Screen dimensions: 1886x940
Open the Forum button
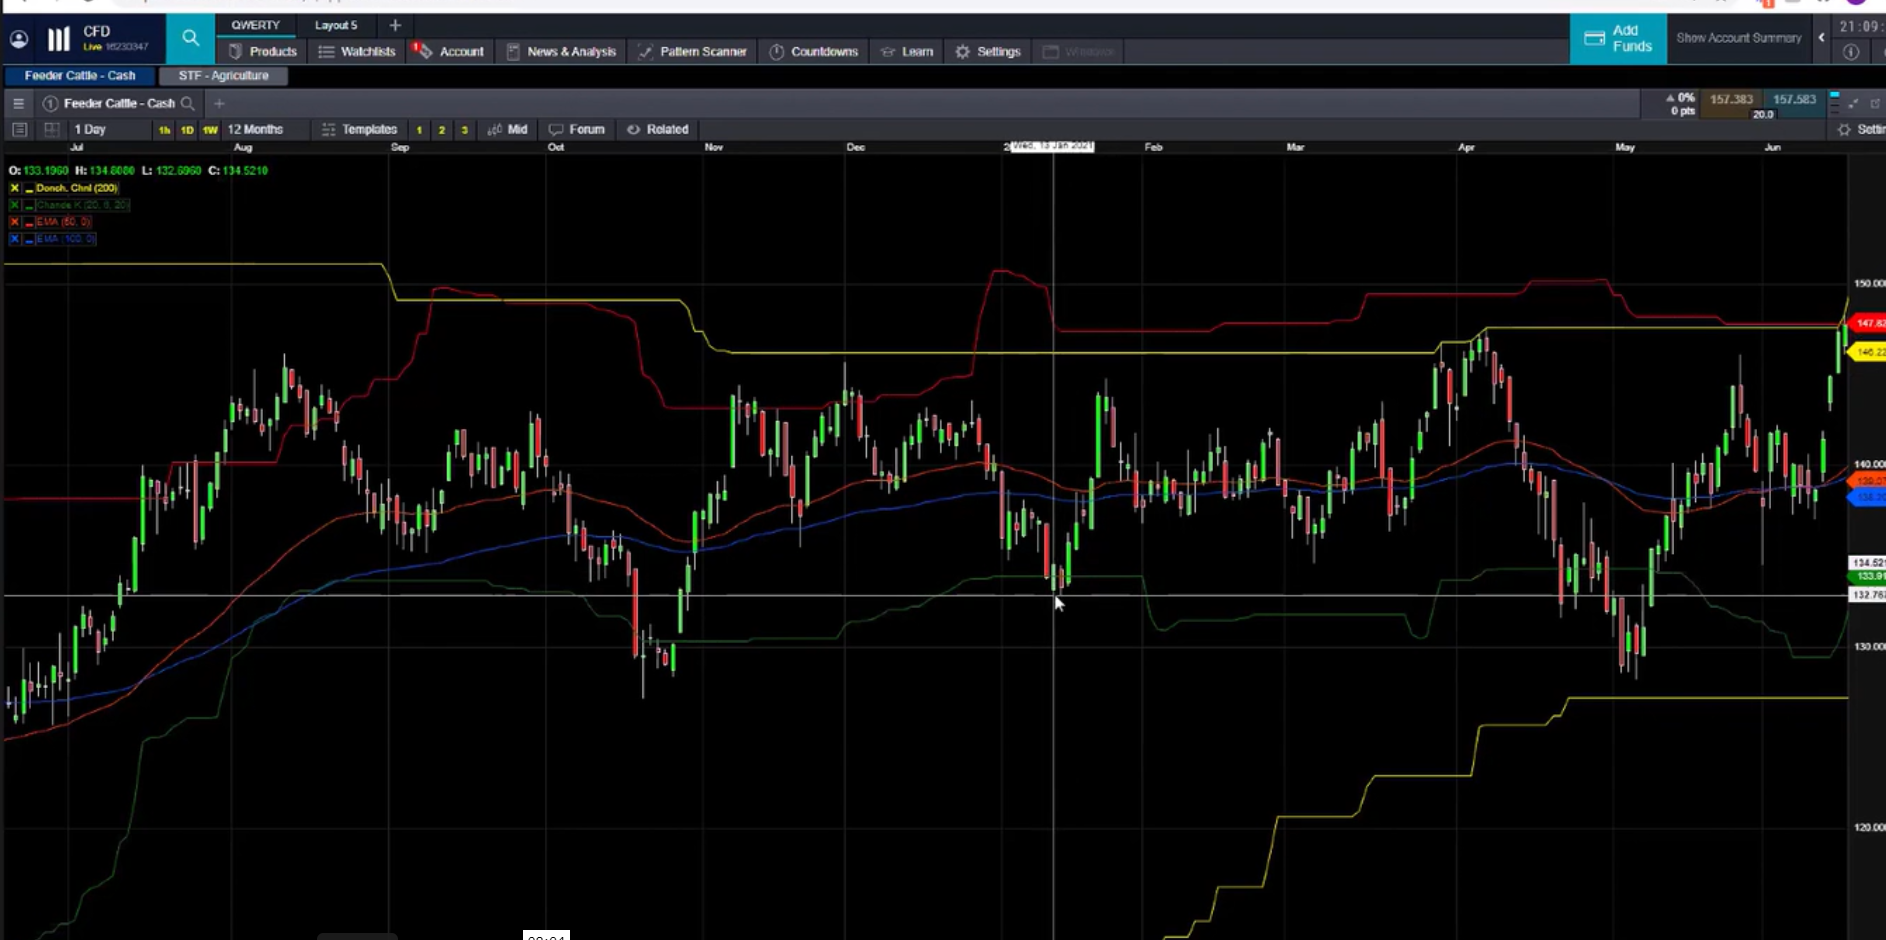pyautogui.click(x=577, y=129)
